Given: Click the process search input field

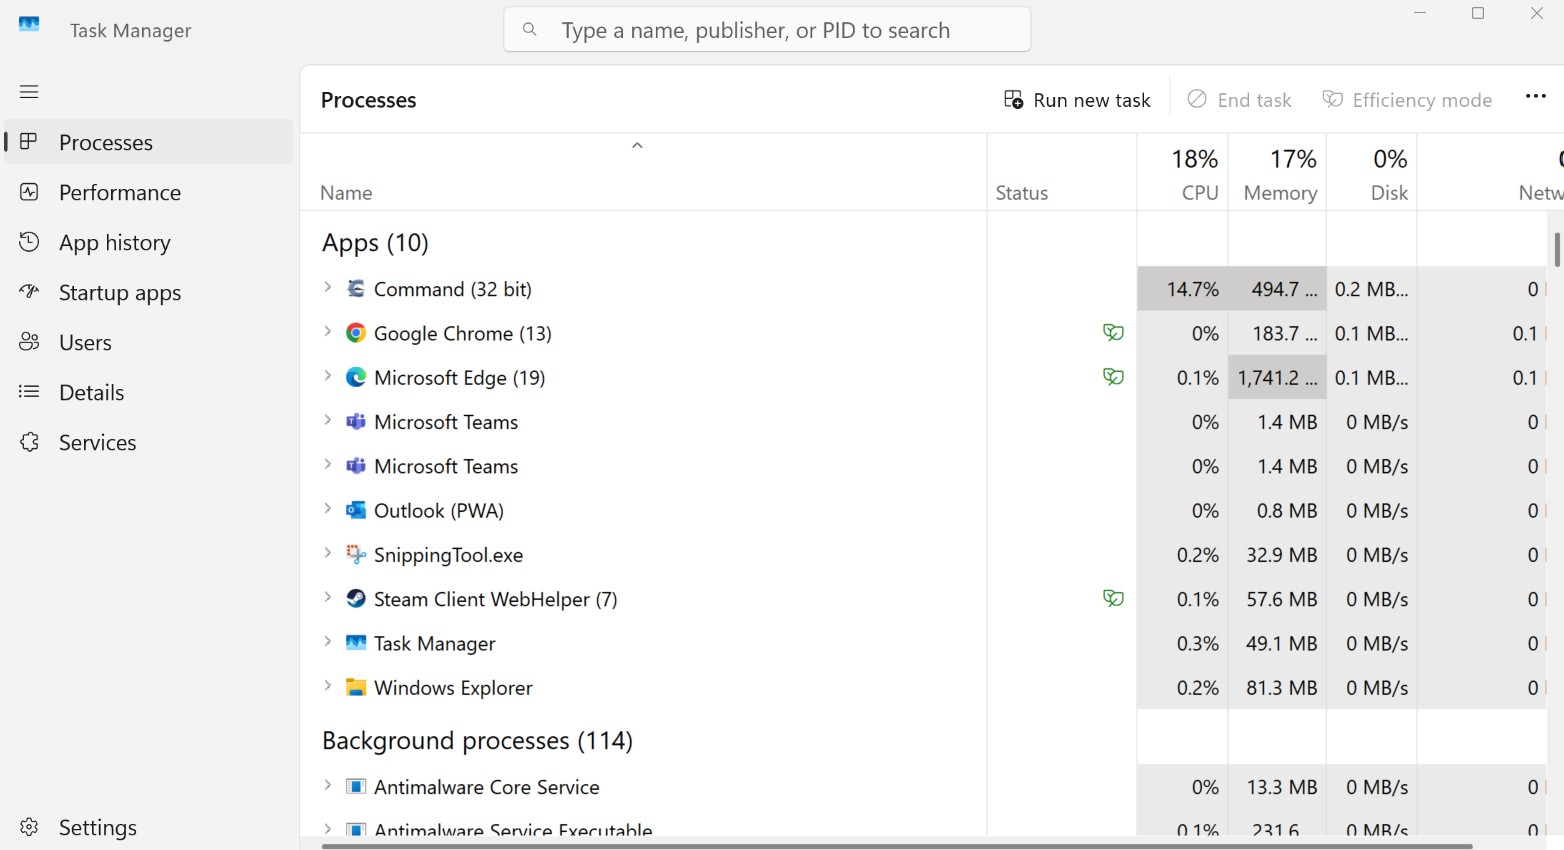Looking at the screenshot, I should (767, 30).
